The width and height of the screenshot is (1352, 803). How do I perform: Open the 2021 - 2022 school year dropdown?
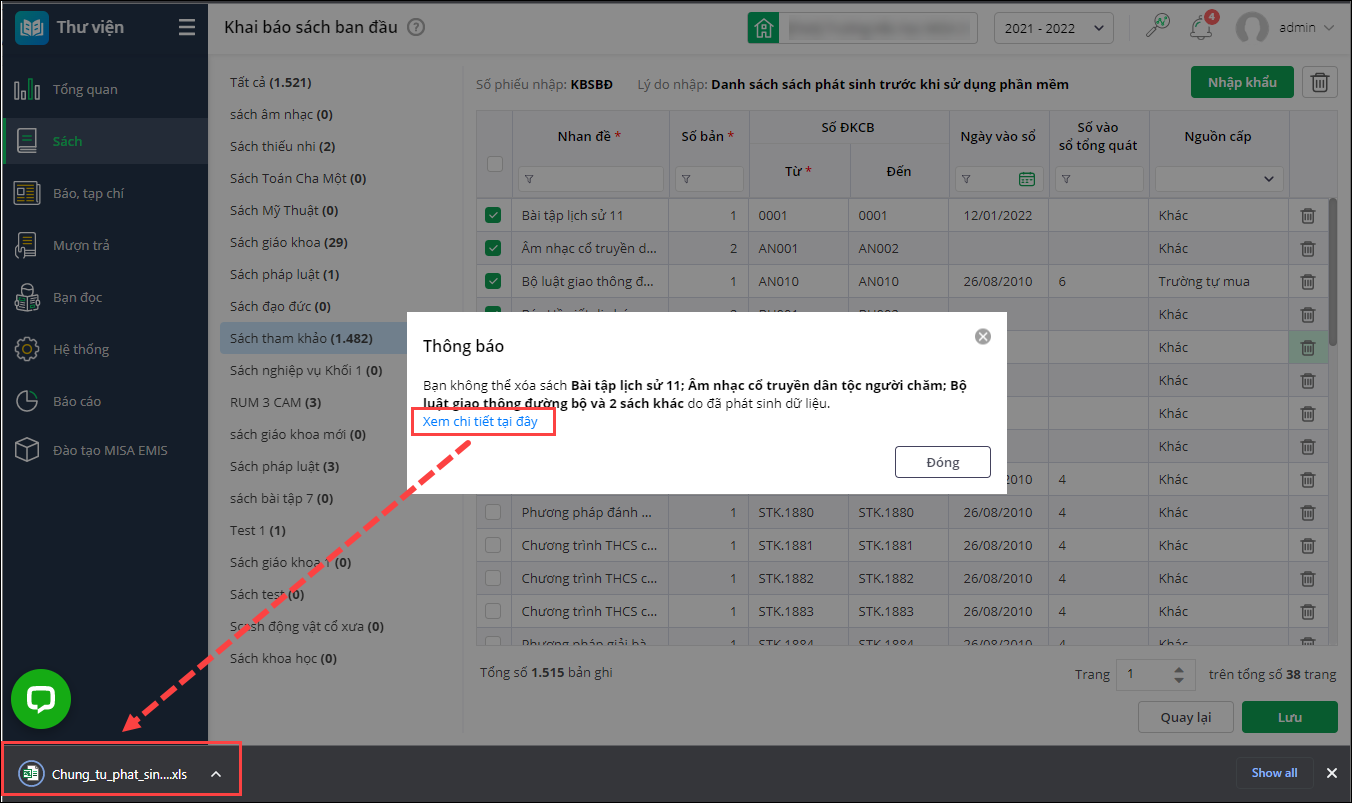(1054, 28)
